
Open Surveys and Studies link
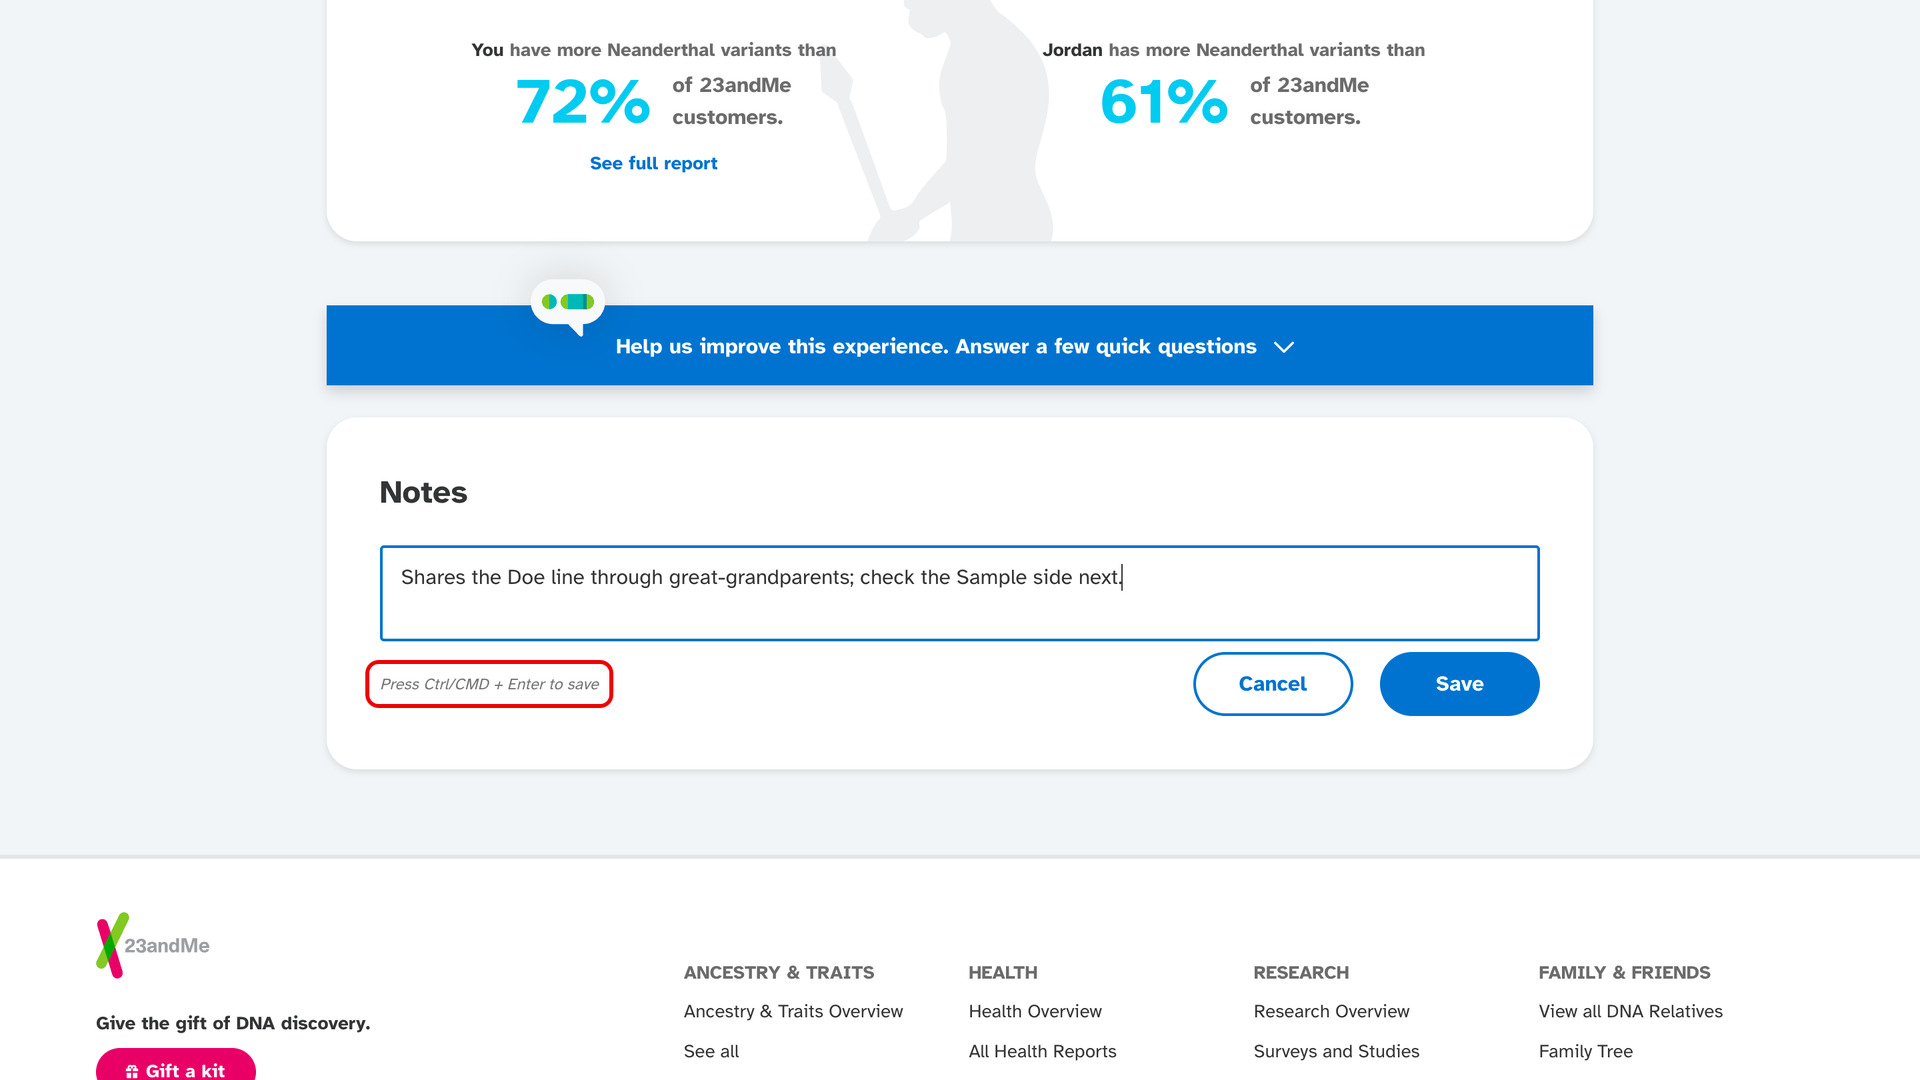click(1336, 1051)
